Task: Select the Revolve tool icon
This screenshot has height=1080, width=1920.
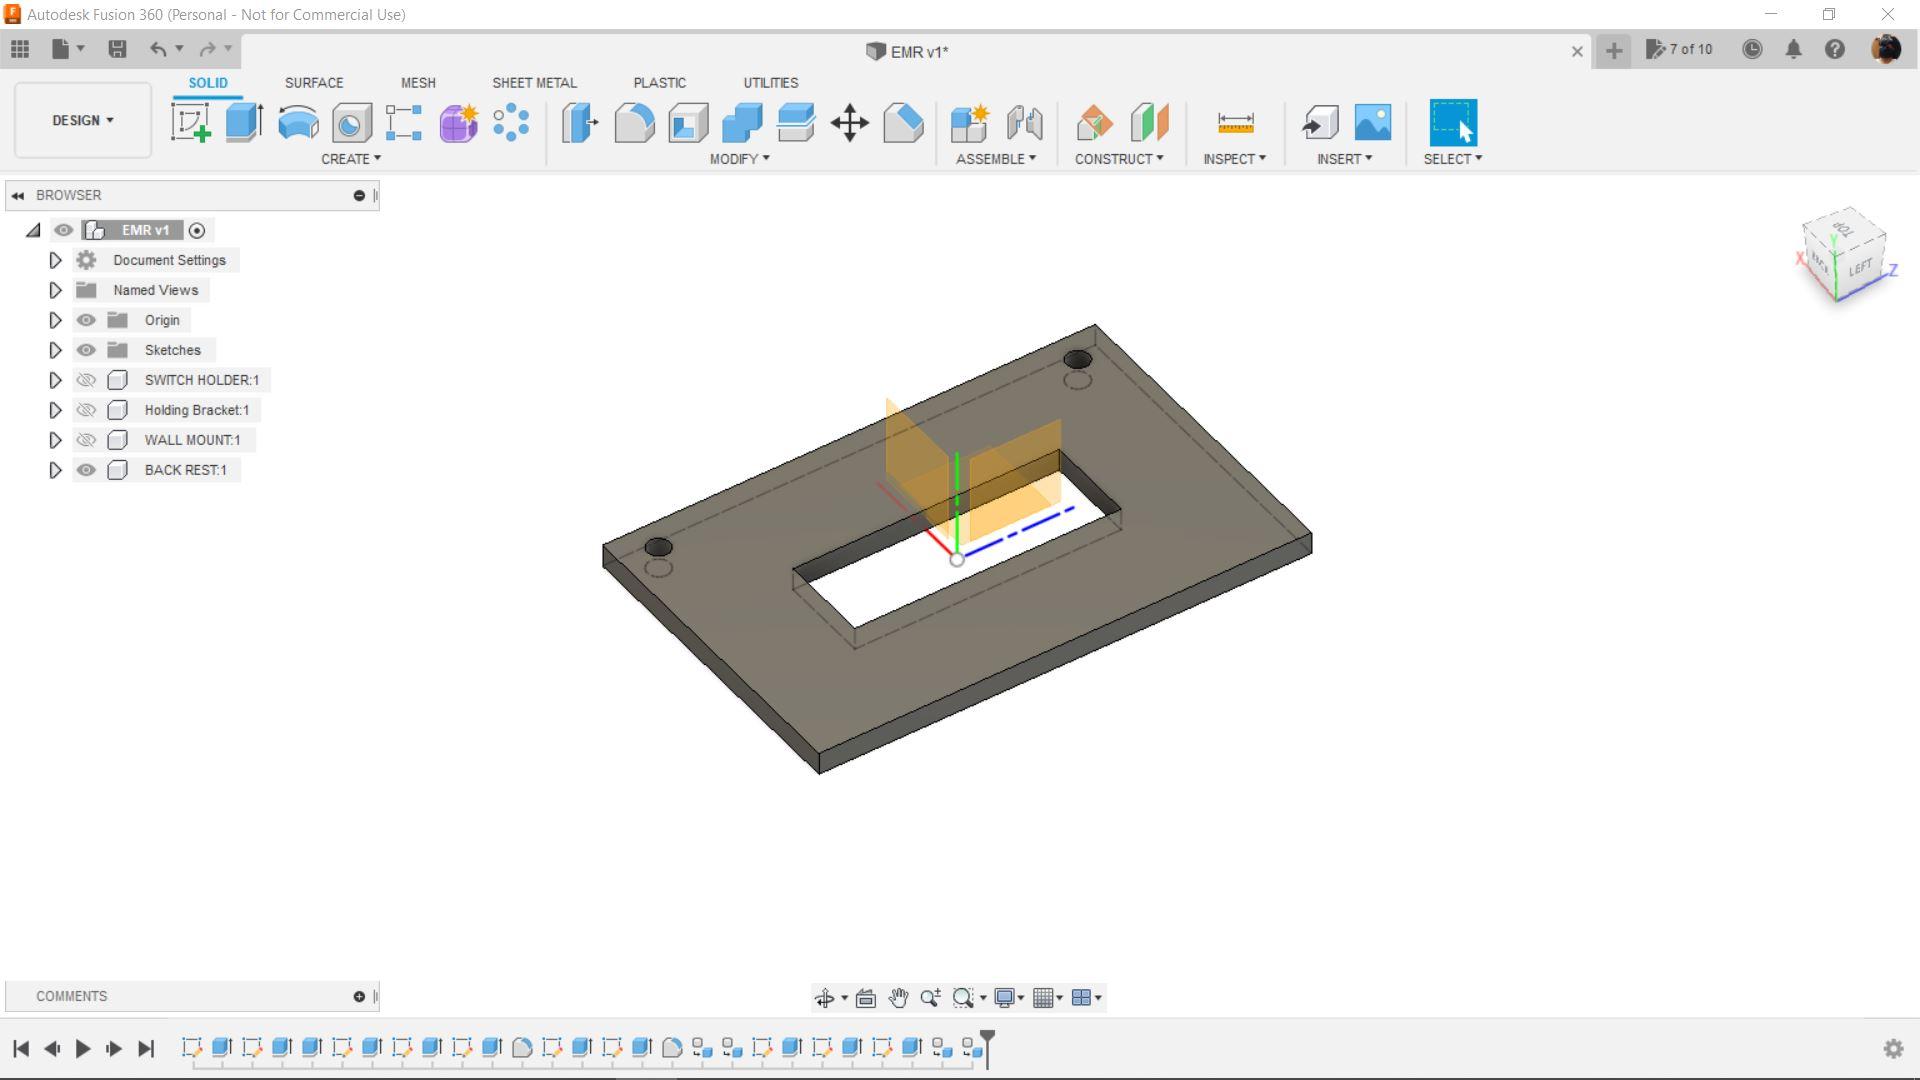Action: [x=298, y=123]
